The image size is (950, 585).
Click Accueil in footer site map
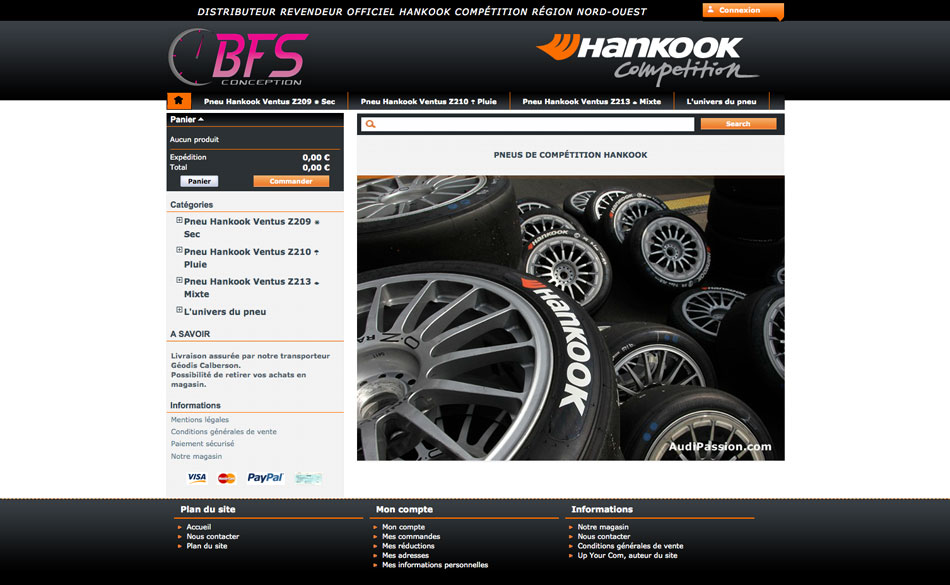pyautogui.click(x=199, y=527)
